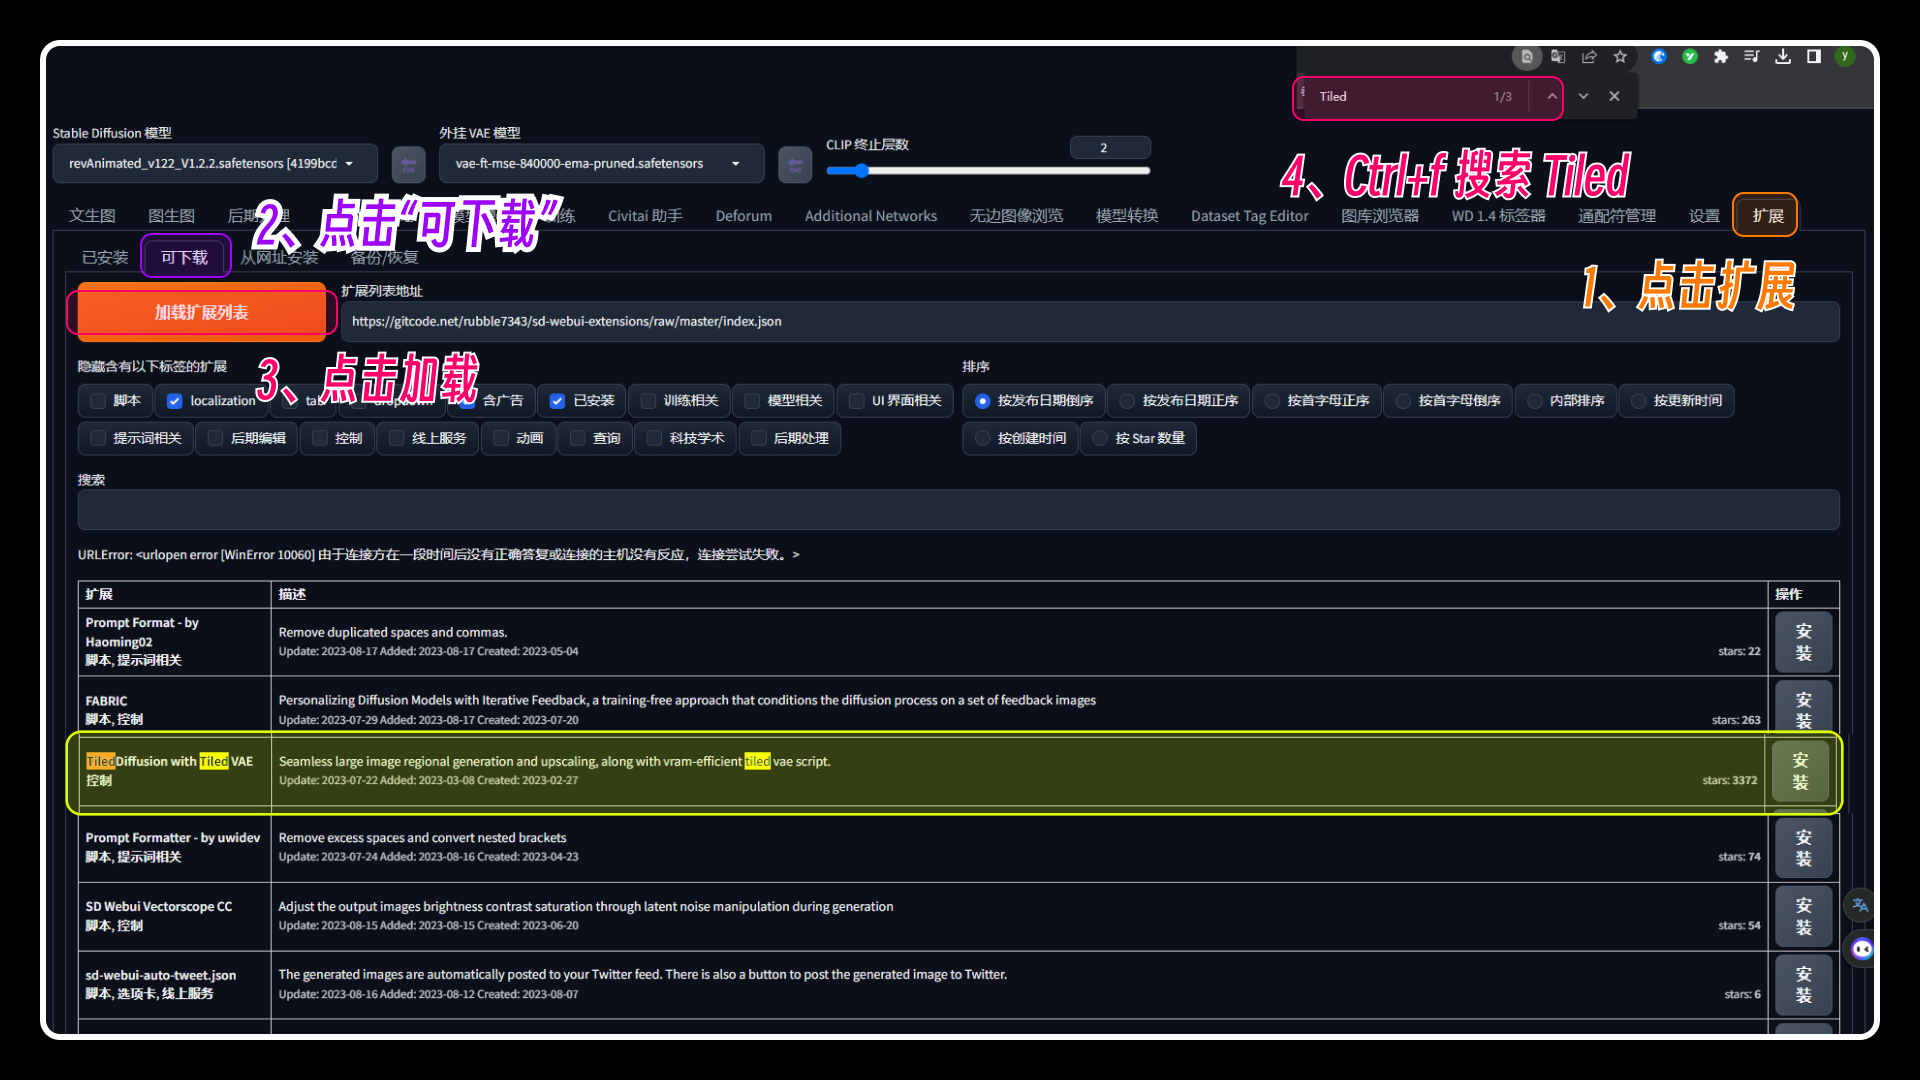Click the share page icon
Viewport: 1920px width, 1080px height.
1589,57
